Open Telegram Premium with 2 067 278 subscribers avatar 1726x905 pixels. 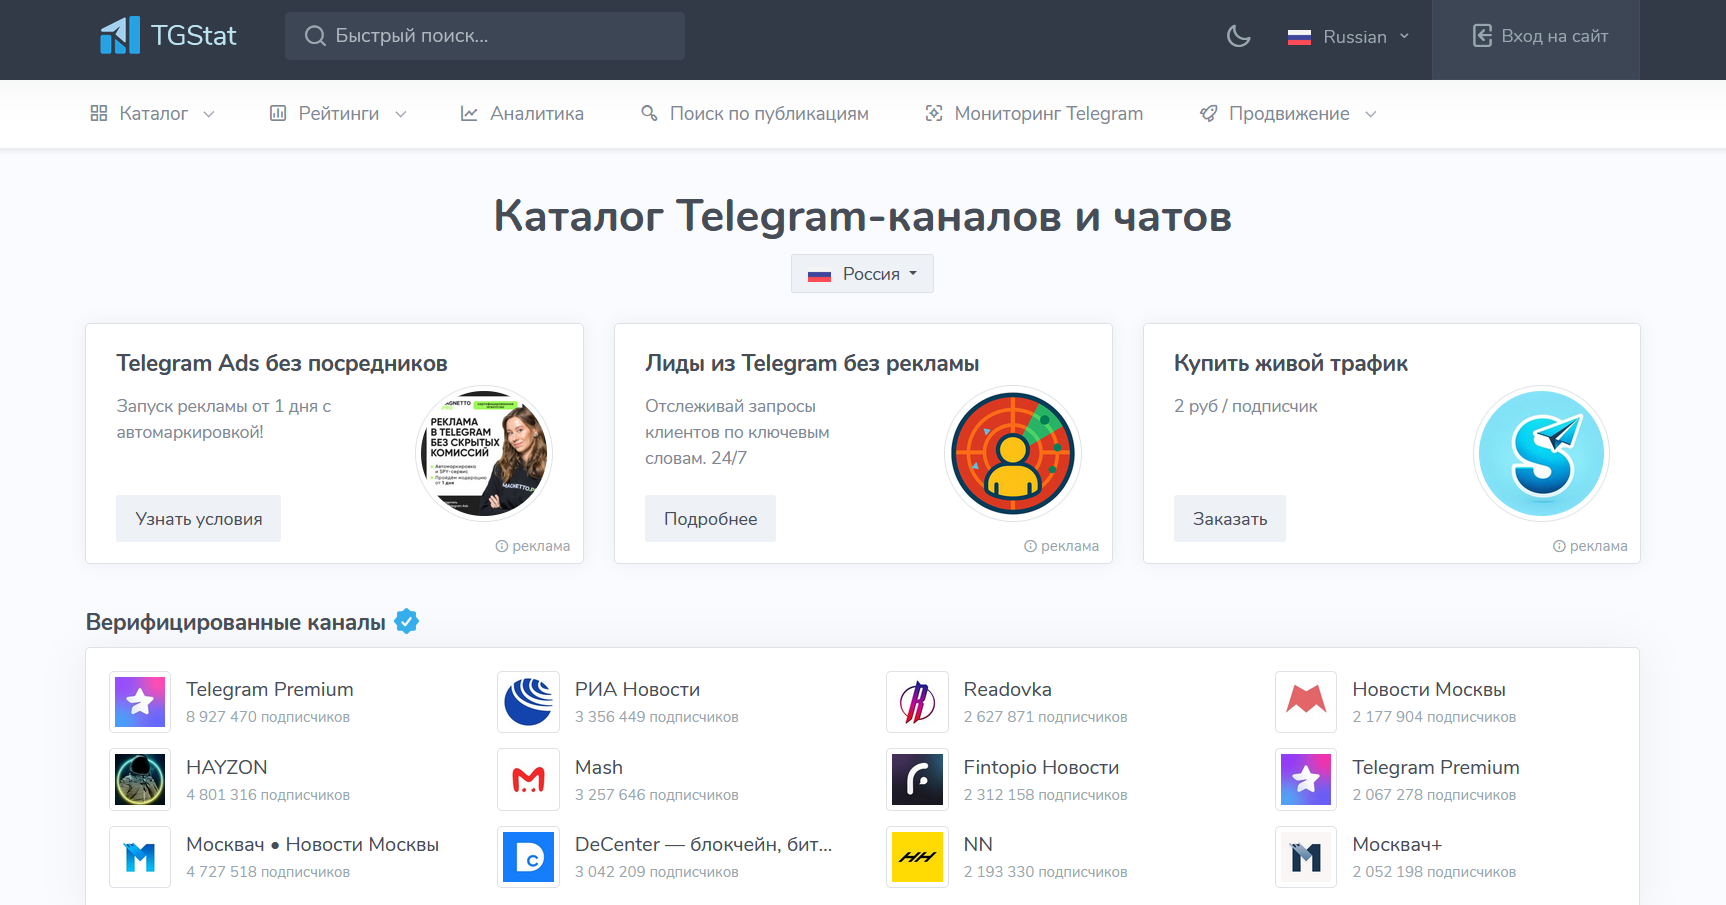click(1306, 779)
